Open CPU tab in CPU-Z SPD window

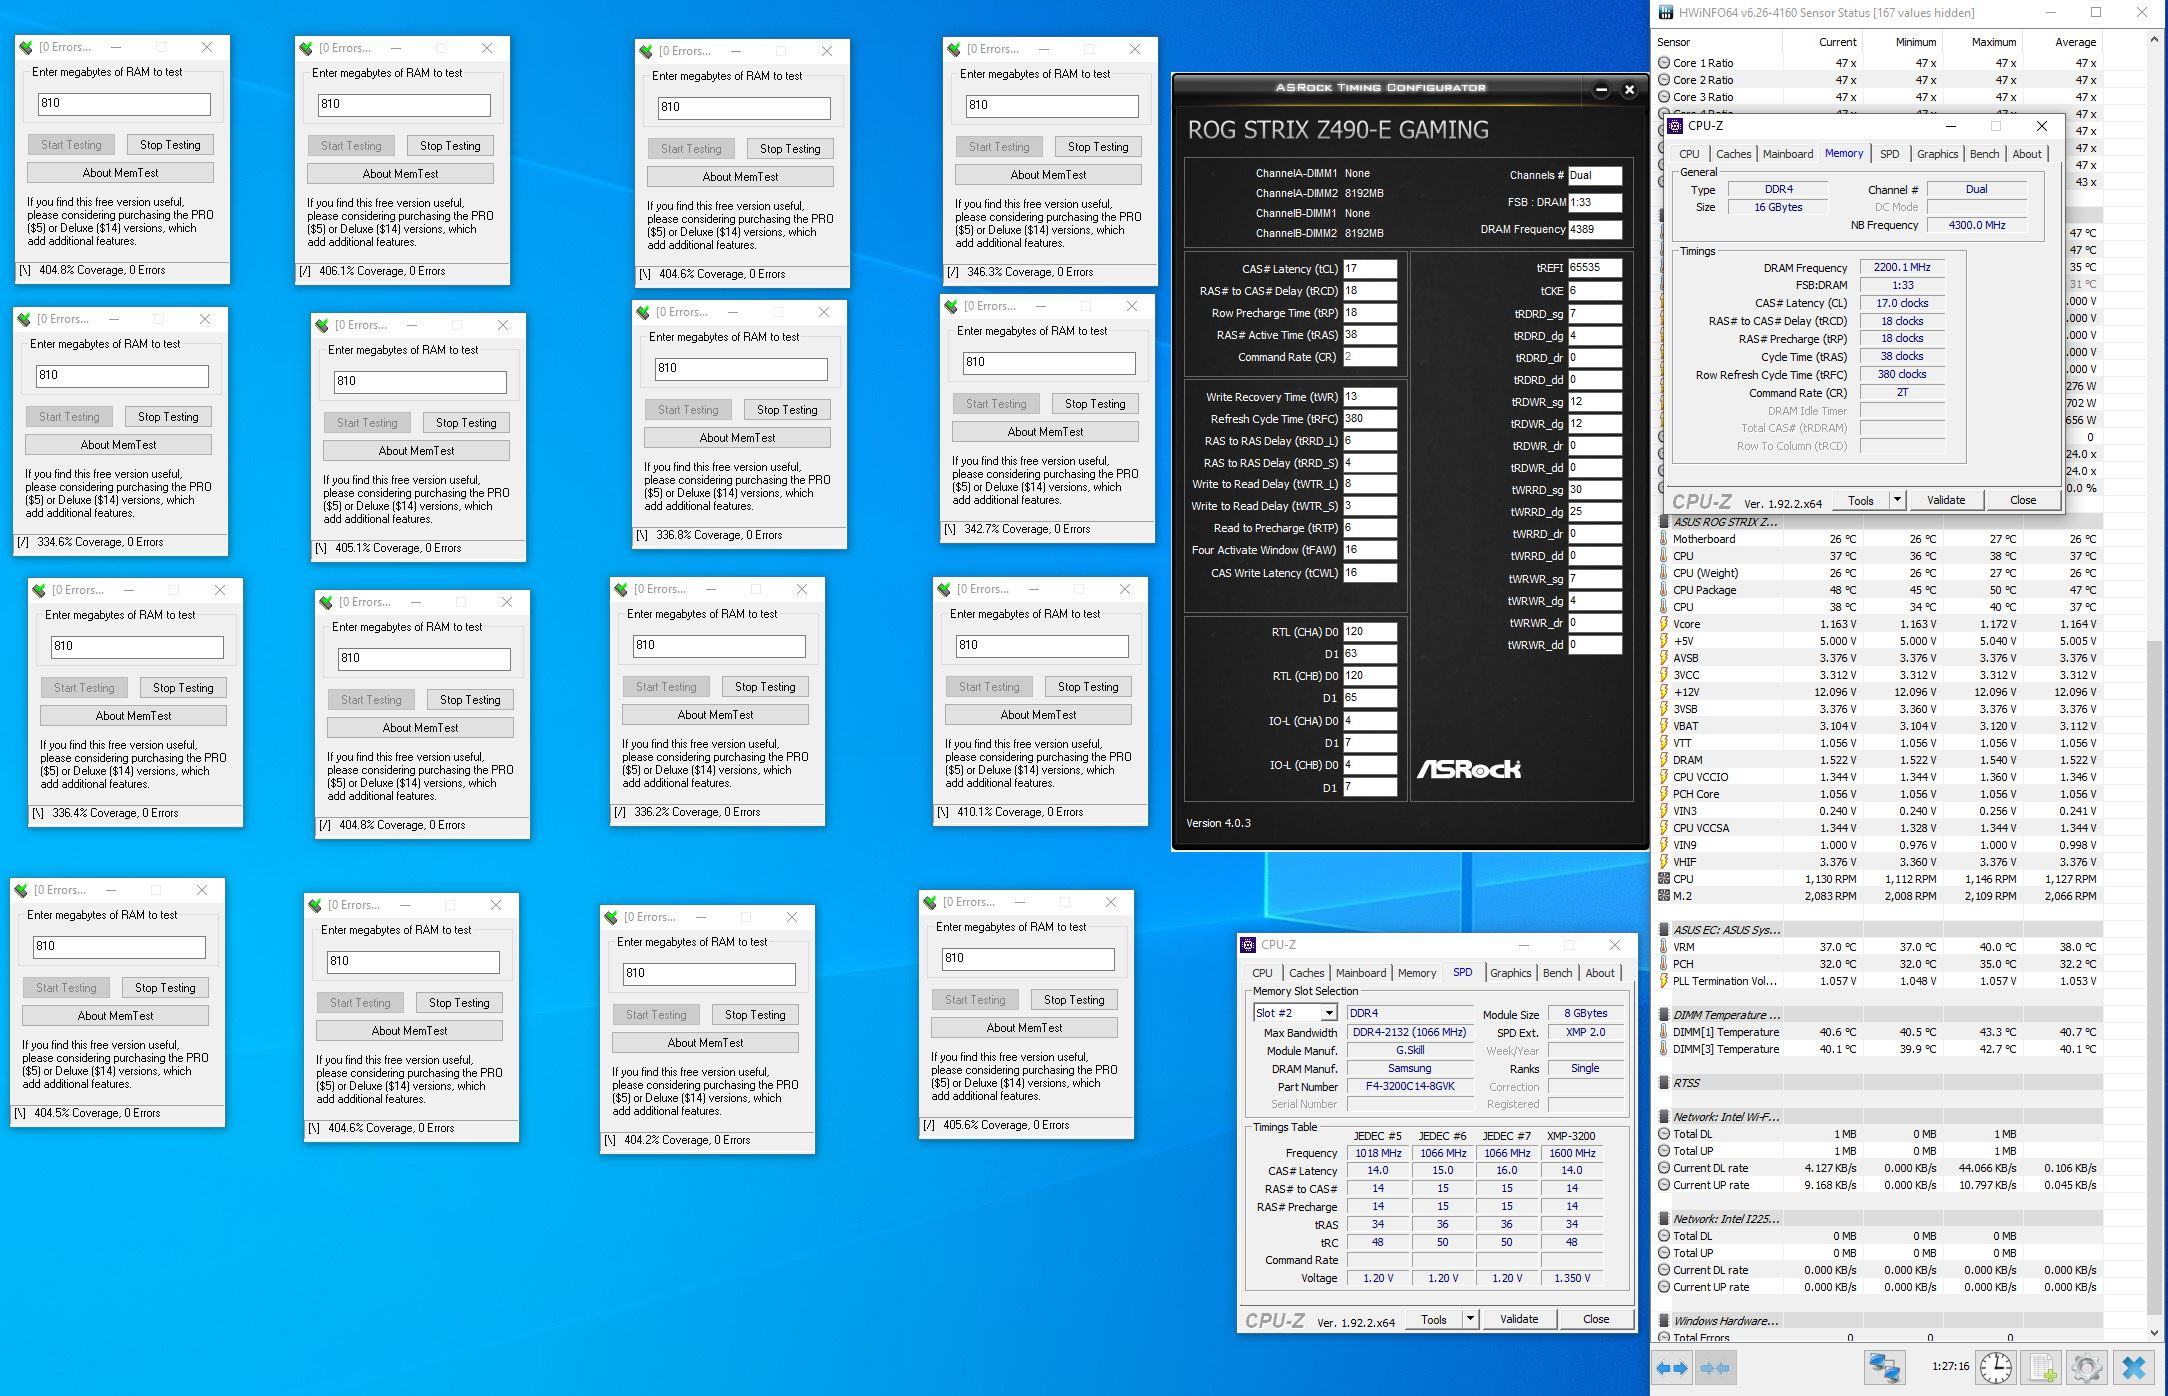[x=1262, y=973]
